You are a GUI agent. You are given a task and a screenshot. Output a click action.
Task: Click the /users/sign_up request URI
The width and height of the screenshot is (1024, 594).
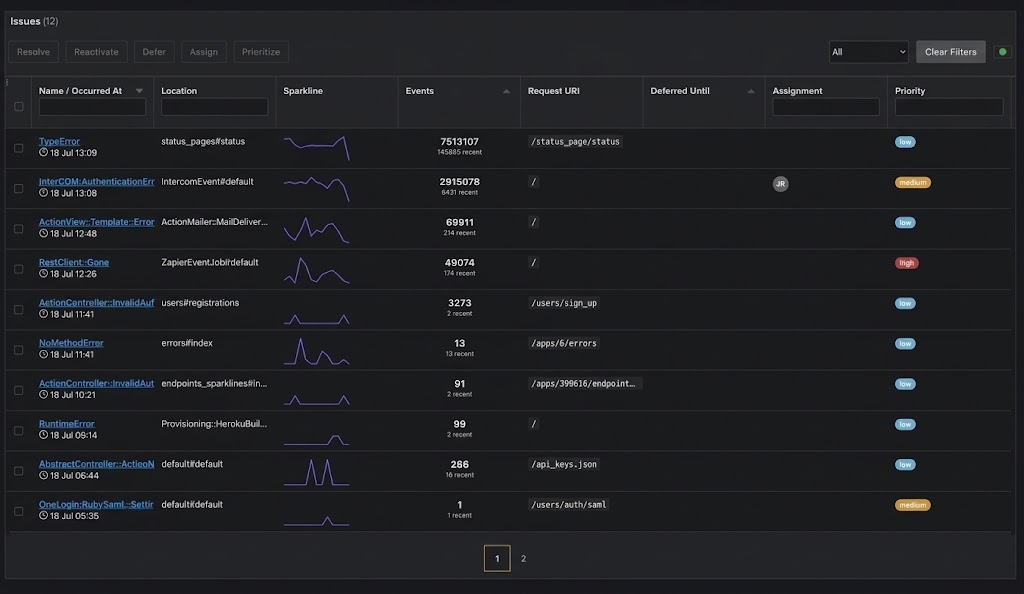point(564,303)
